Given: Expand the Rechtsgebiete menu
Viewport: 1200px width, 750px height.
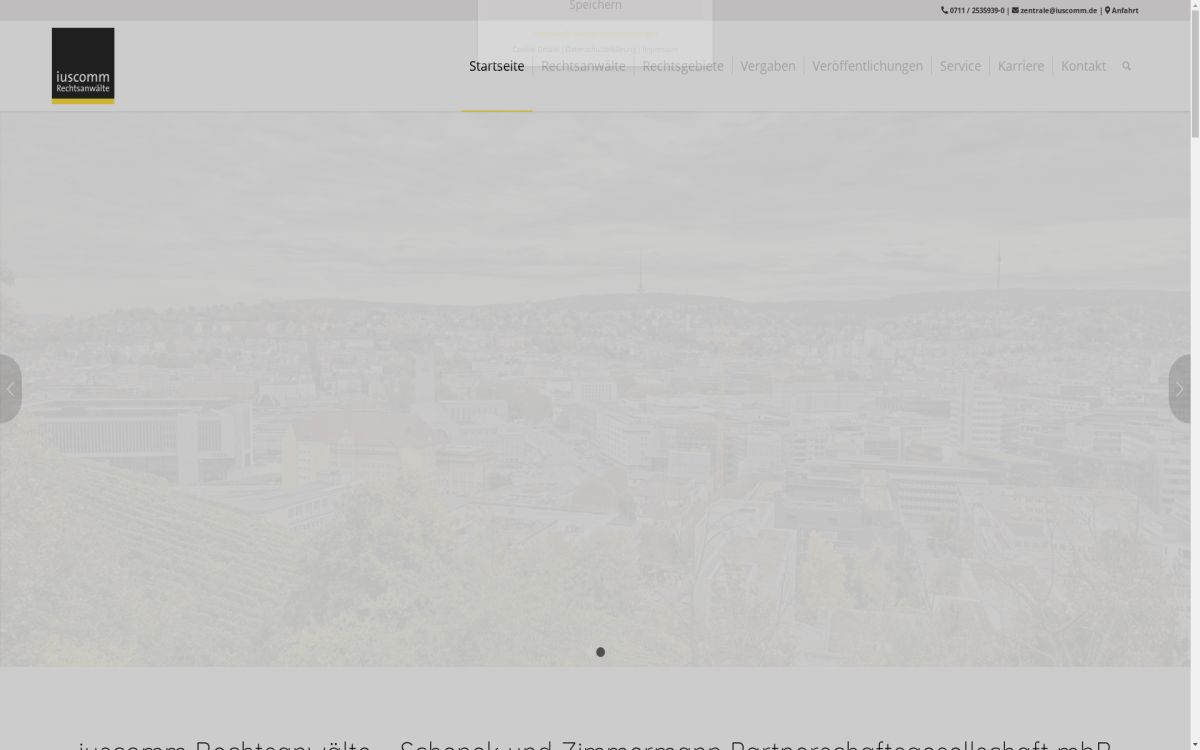Looking at the screenshot, I should [x=683, y=66].
